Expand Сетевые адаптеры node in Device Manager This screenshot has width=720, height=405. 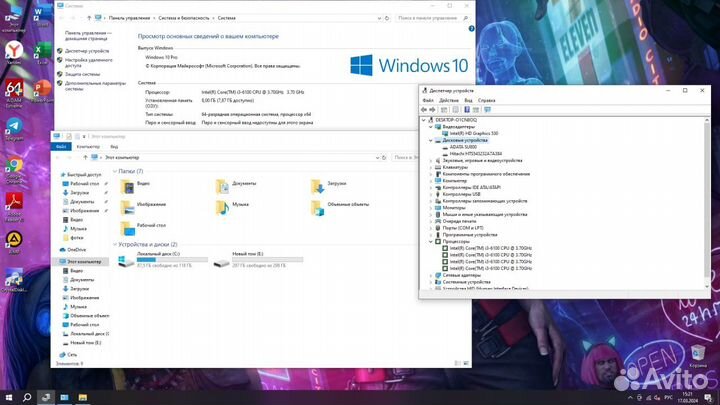(x=431, y=275)
